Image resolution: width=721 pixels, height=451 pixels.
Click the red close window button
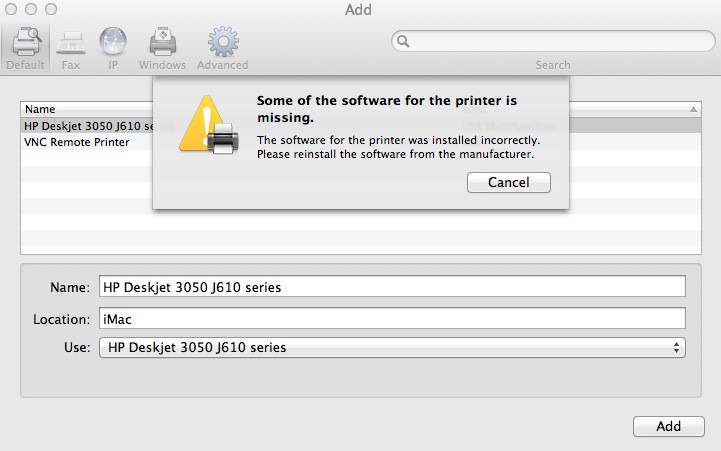(11, 9)
